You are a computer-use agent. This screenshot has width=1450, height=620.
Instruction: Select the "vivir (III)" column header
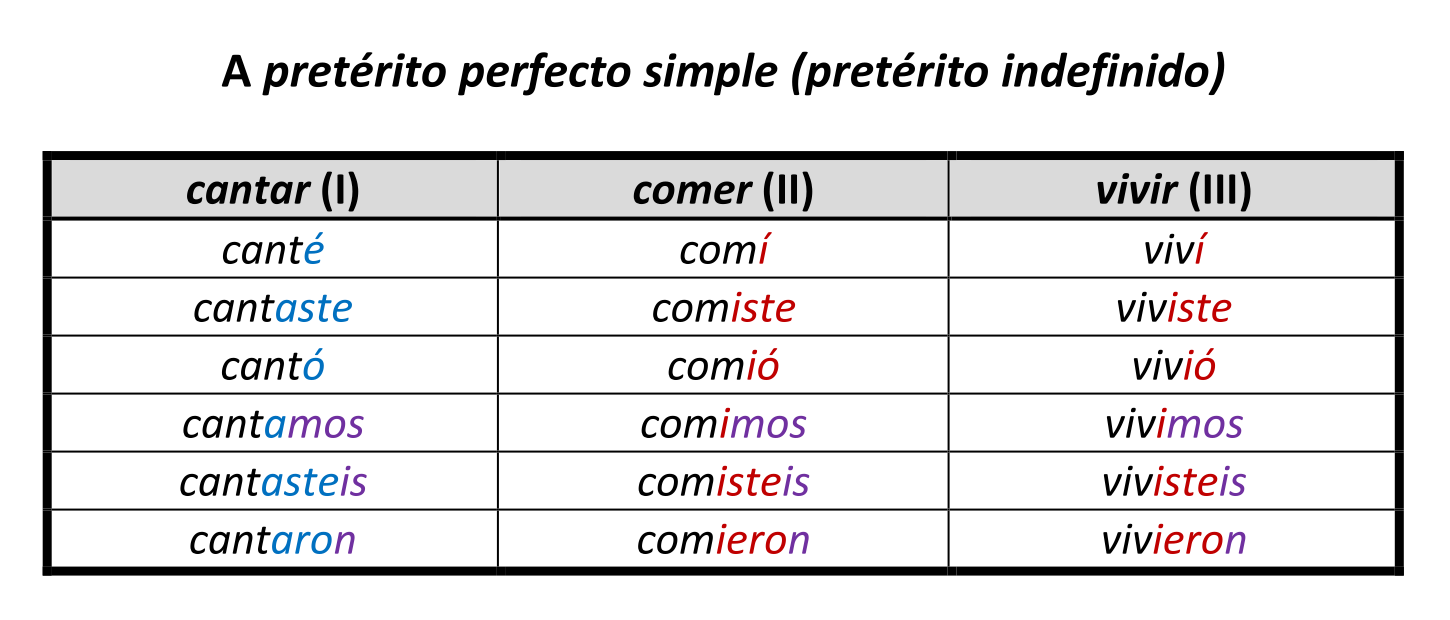pyautogui.click(x=1173, y=190)
